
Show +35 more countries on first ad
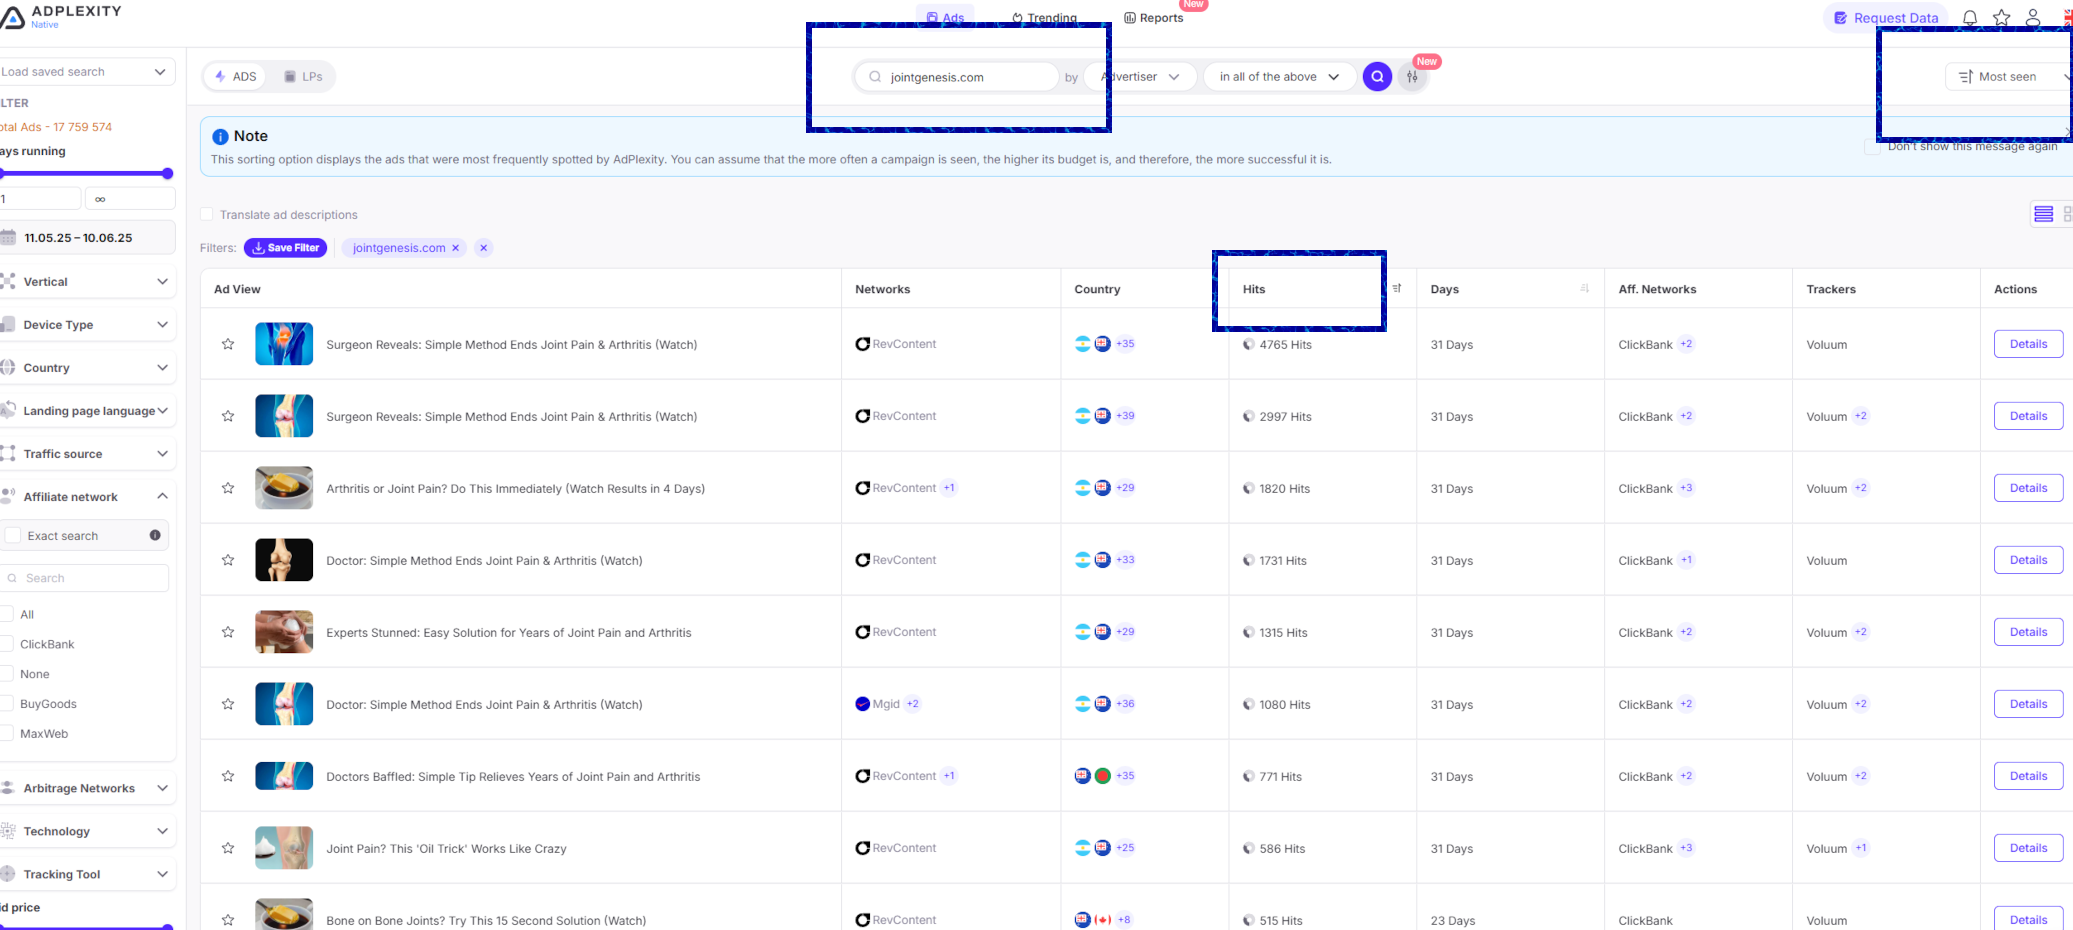[x=1125, y=344]
